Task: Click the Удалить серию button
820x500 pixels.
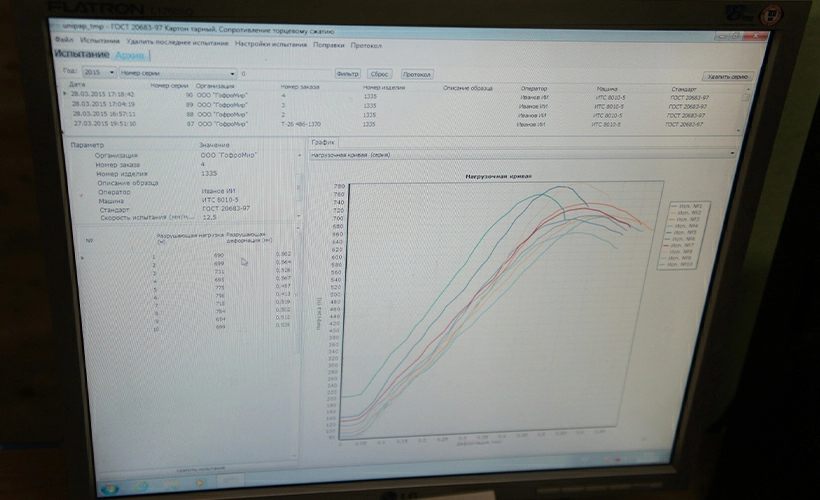Action: 727,76
